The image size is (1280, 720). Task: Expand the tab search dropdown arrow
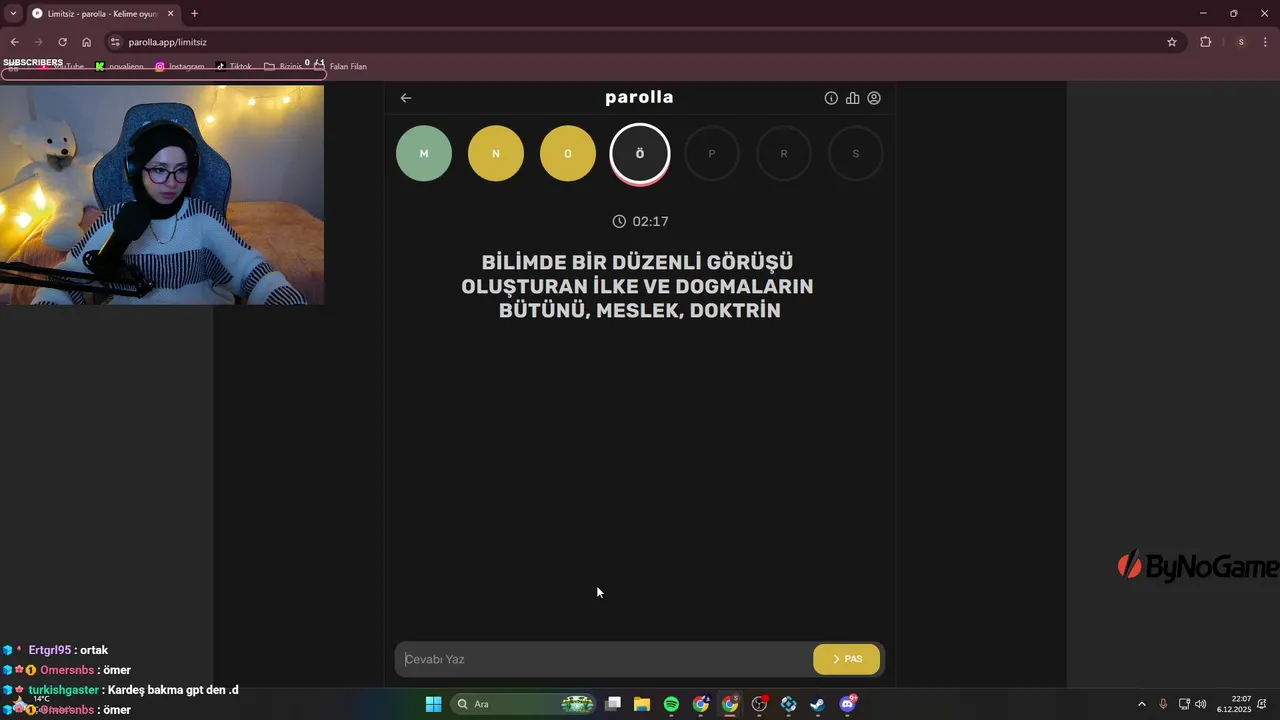(13, 13)
